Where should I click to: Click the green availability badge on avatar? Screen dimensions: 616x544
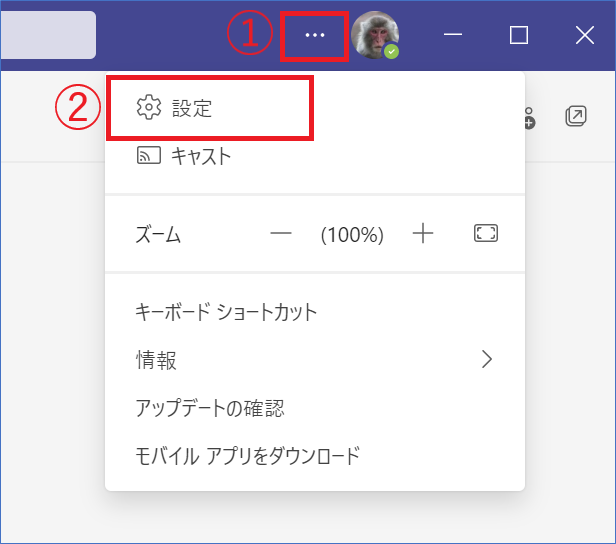pyautogui.click(x=391, y=51)
